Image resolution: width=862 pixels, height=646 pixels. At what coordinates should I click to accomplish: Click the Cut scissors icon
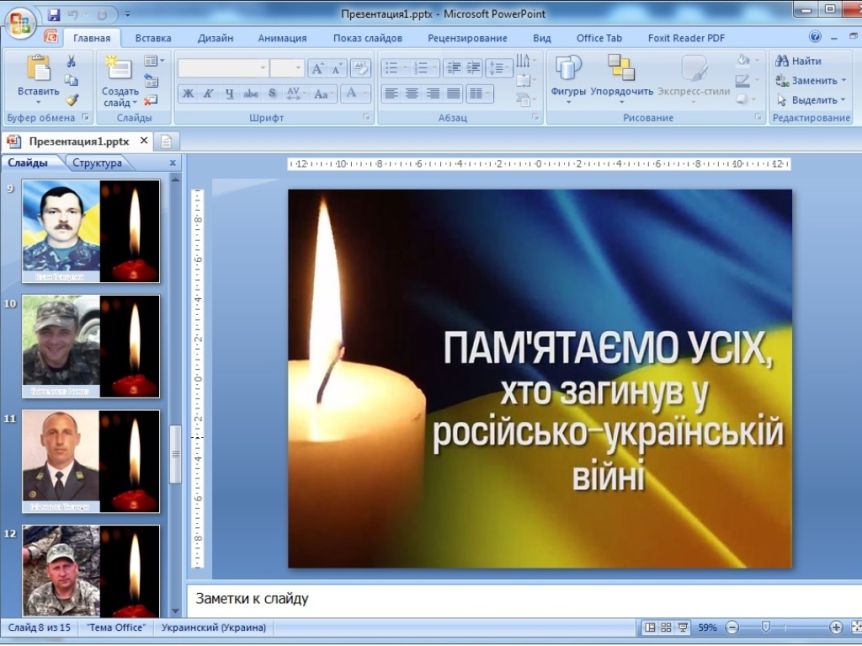(x=71, y=62)
